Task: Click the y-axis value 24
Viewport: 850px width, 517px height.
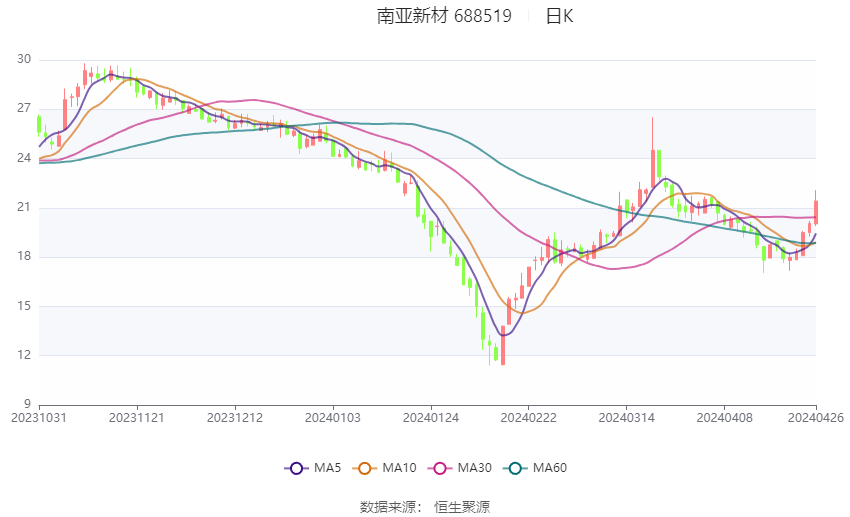Action: [x=24, y=158]
